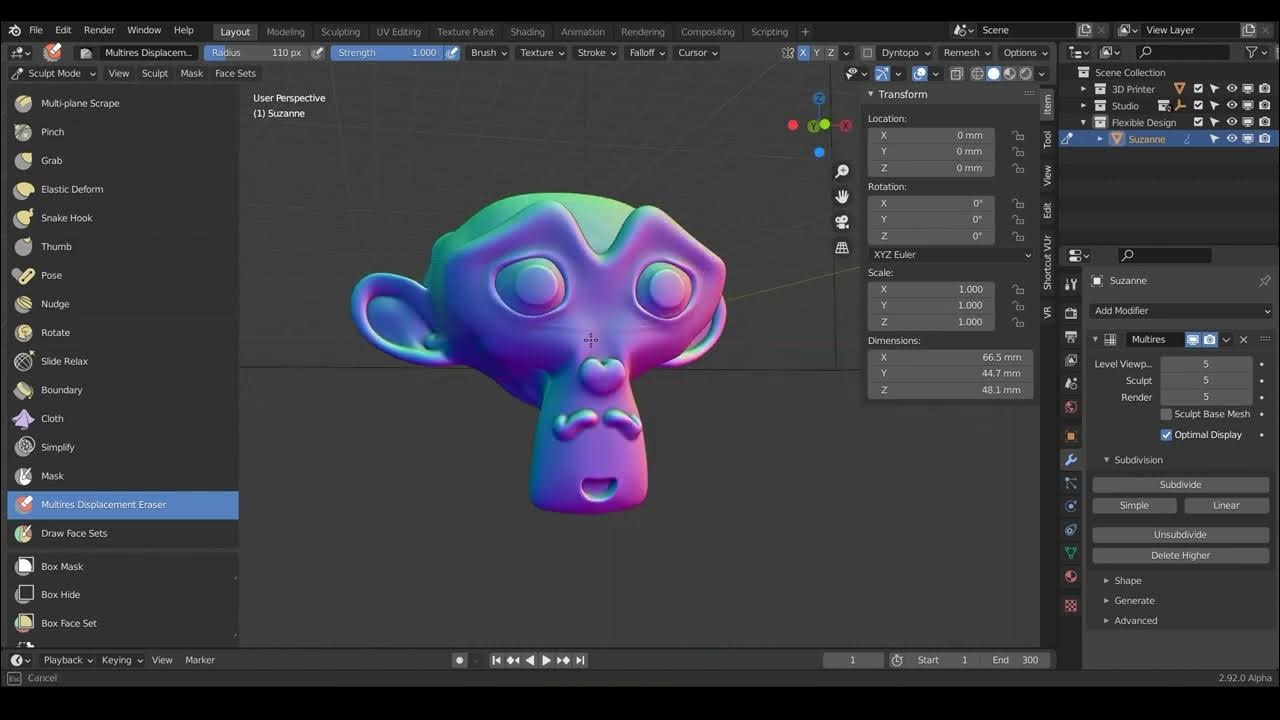
Task: Switch to the Tool sidebar tab
Action: pos(1048,139)
